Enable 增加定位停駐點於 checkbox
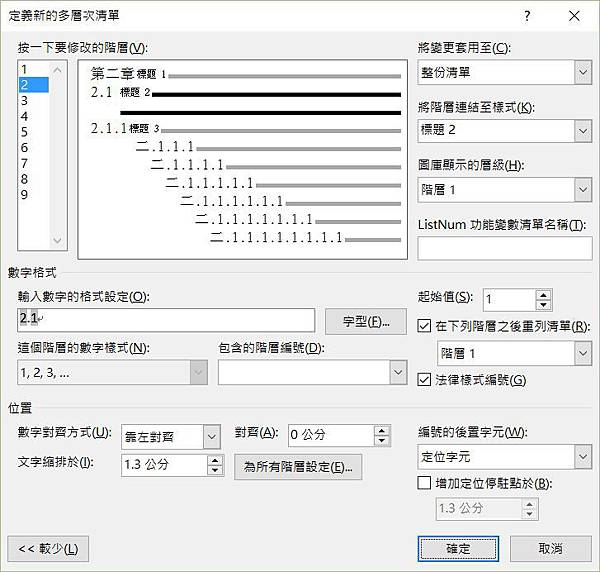Viewport: 600px width, 572px height. [424, 483]
